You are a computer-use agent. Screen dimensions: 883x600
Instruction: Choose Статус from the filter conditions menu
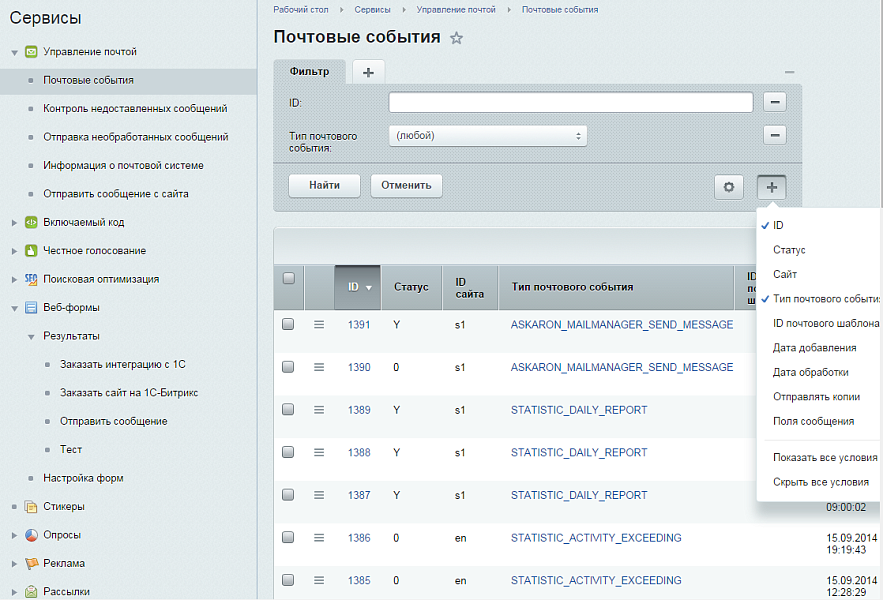[789, 250]
